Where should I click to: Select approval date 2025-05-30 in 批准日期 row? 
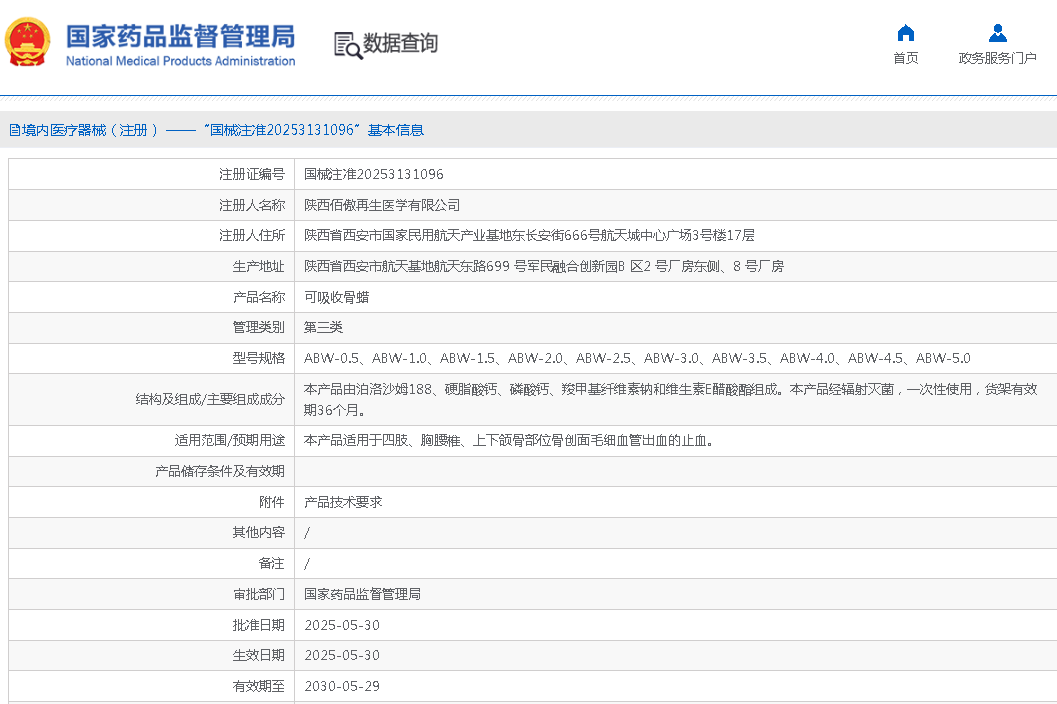coord(342,625)
